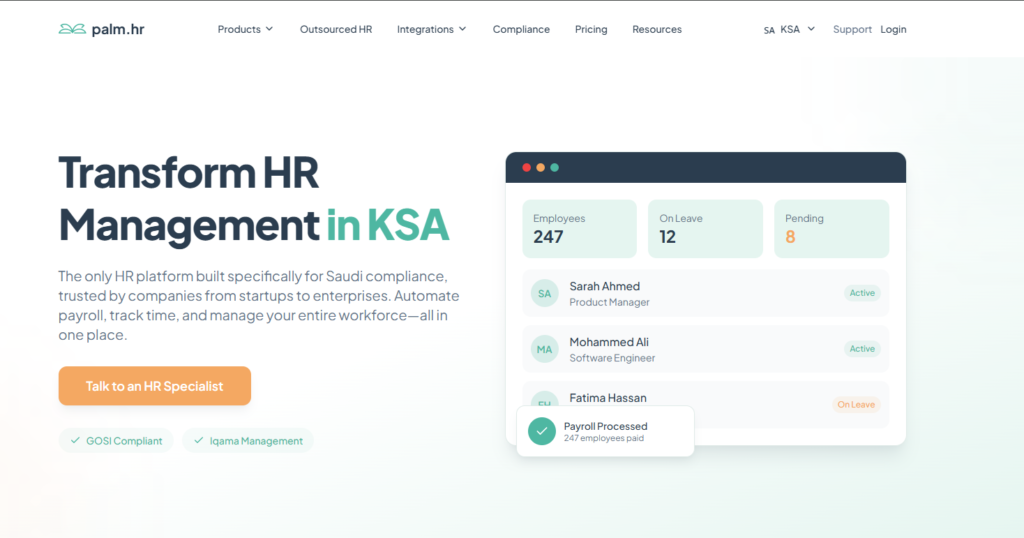Click the Product Manager role text

tap(609, 302)
